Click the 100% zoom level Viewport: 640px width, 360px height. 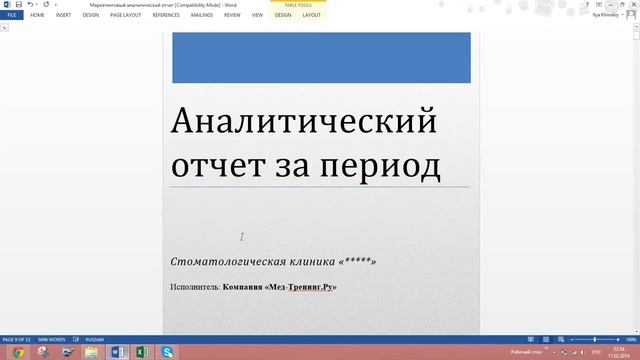pyautogui.click(x=631, y=340)
